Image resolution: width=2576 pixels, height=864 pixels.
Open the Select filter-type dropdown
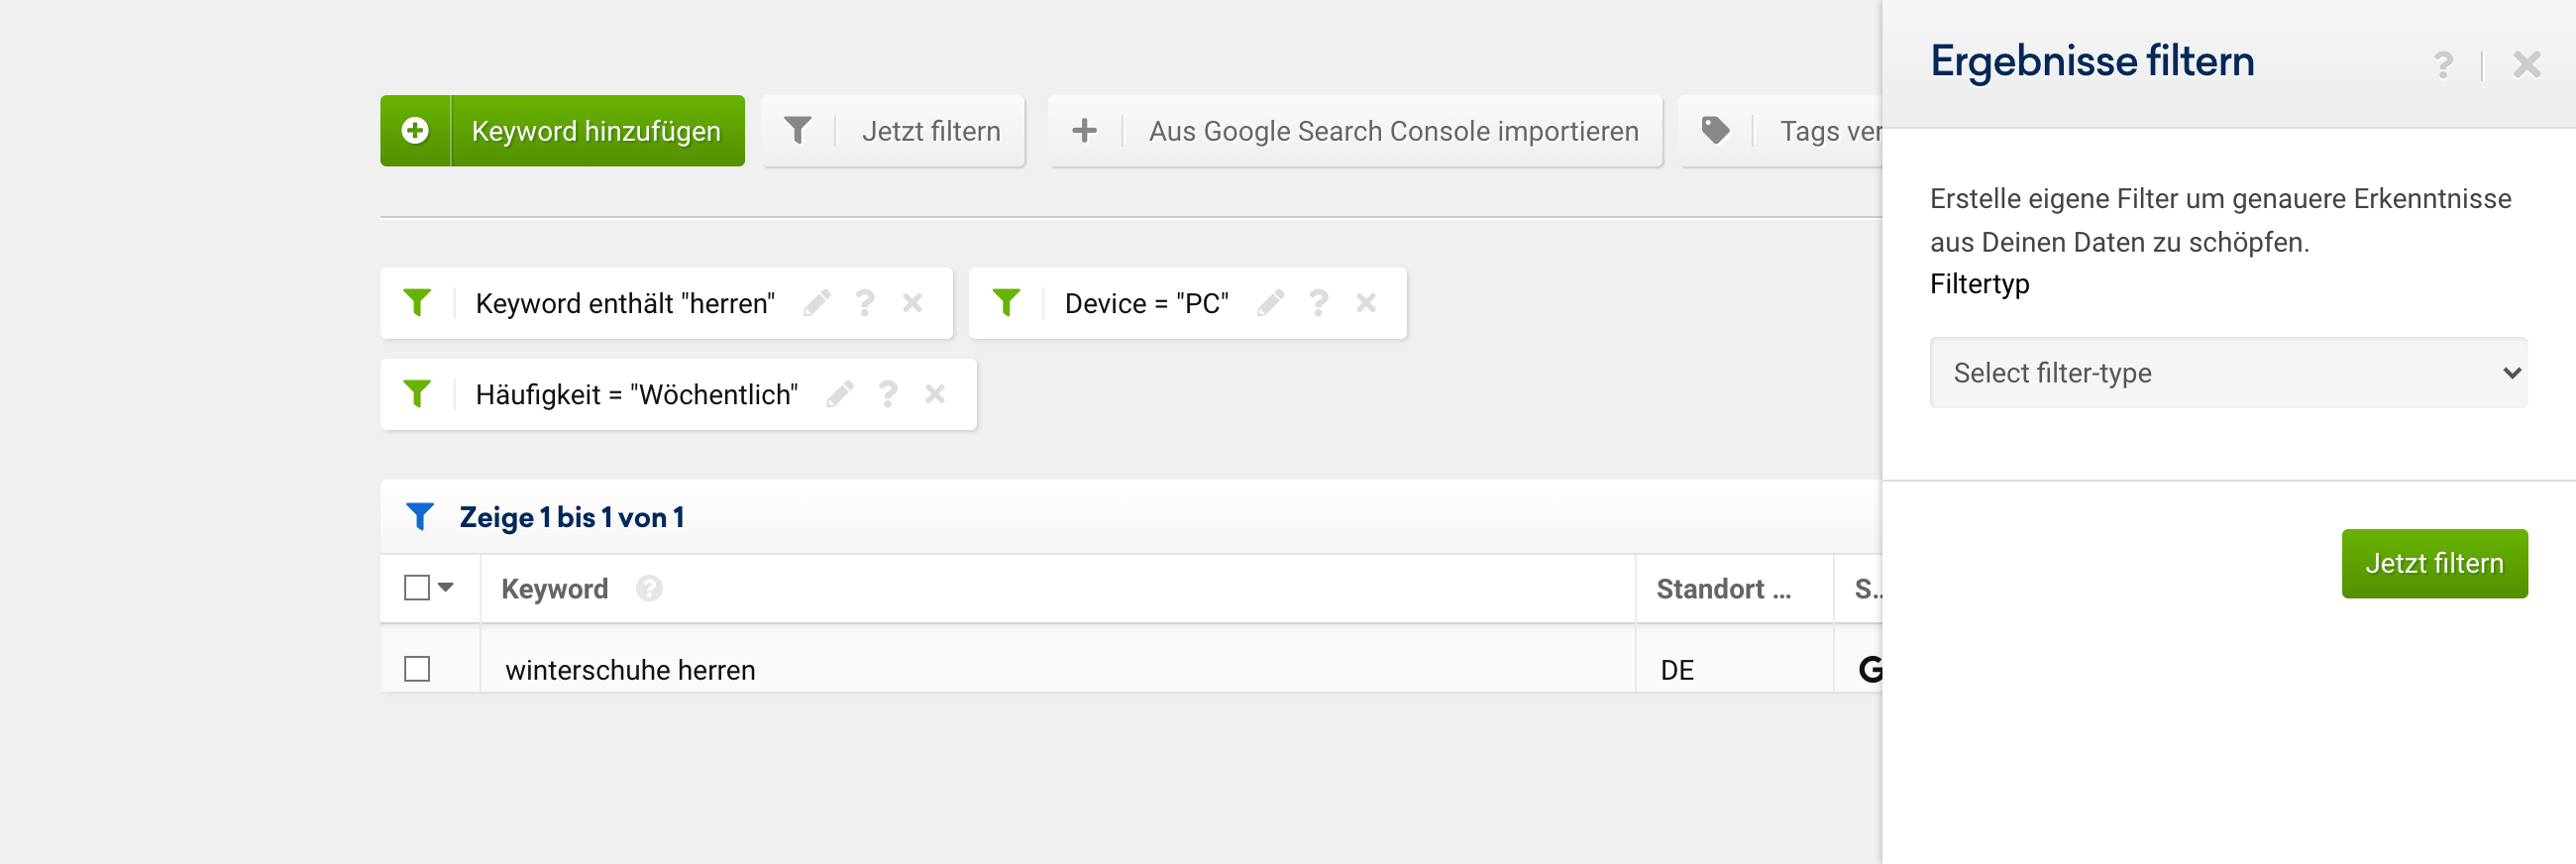2228,373
